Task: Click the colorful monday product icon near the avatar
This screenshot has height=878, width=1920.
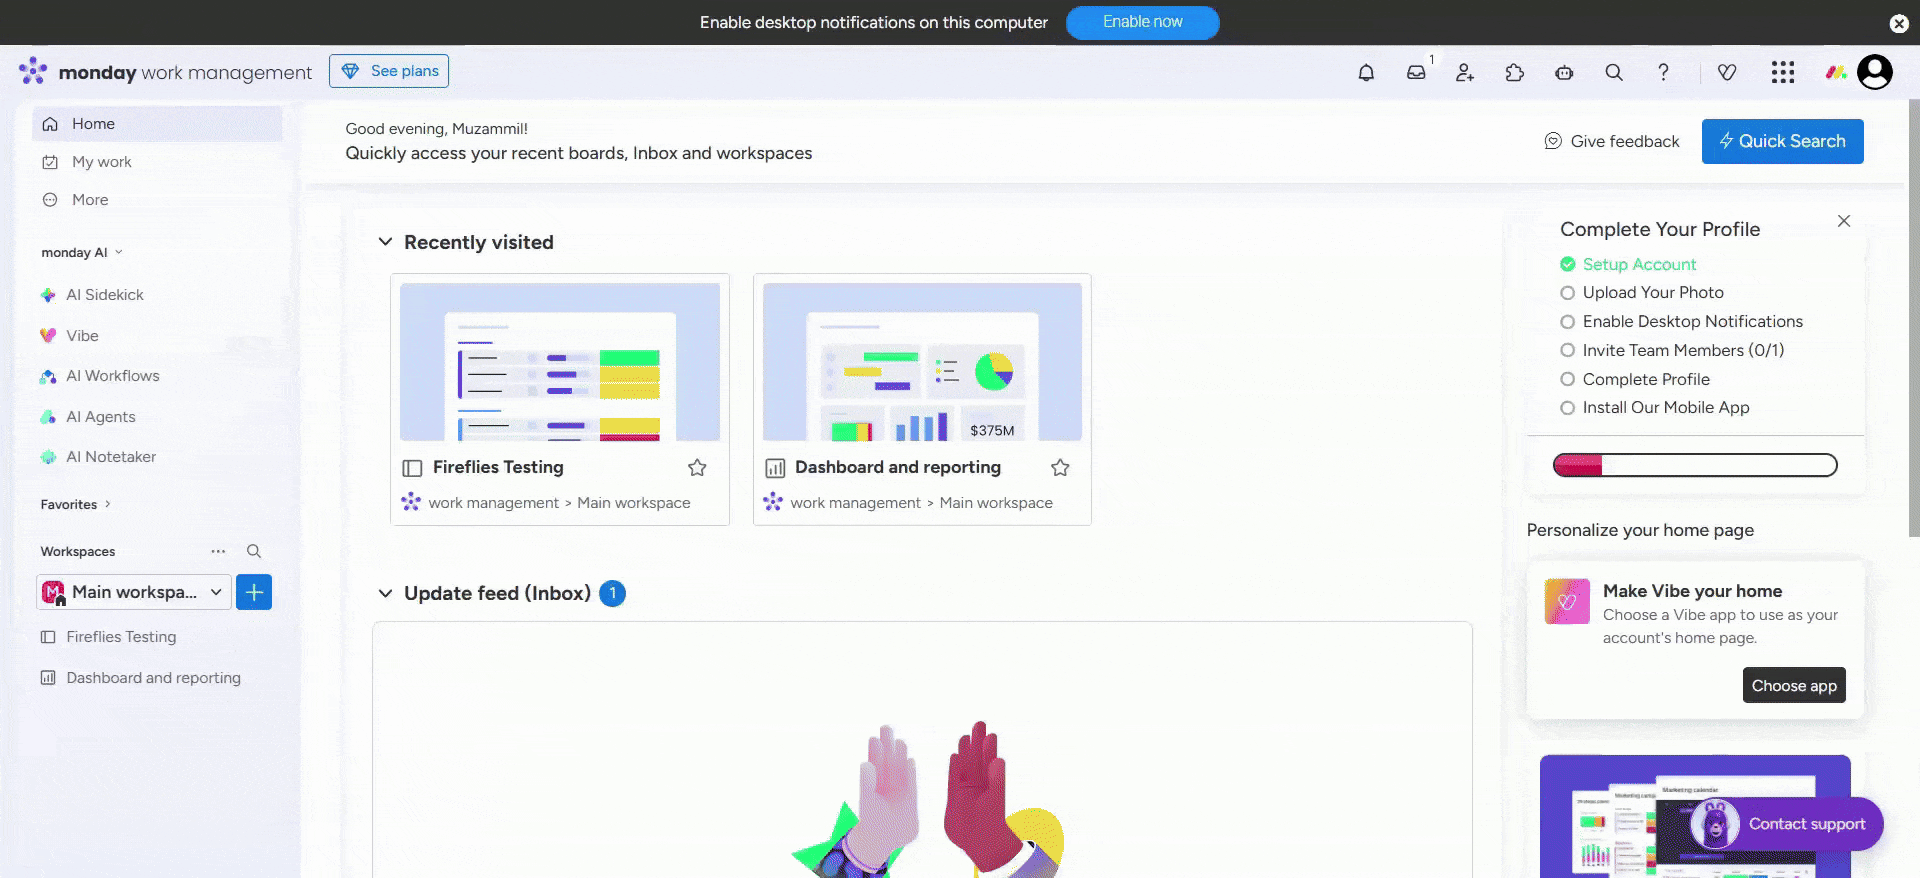Action: coord(1836,72)
